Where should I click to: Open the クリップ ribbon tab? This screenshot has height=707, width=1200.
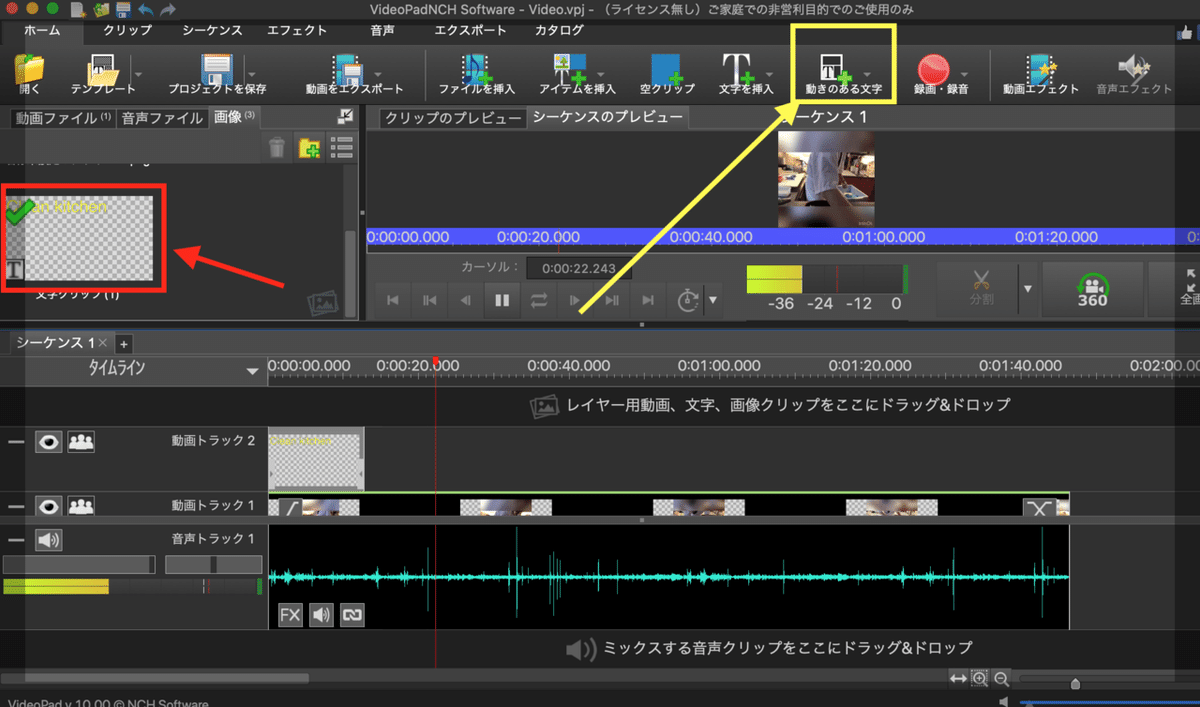127,30
